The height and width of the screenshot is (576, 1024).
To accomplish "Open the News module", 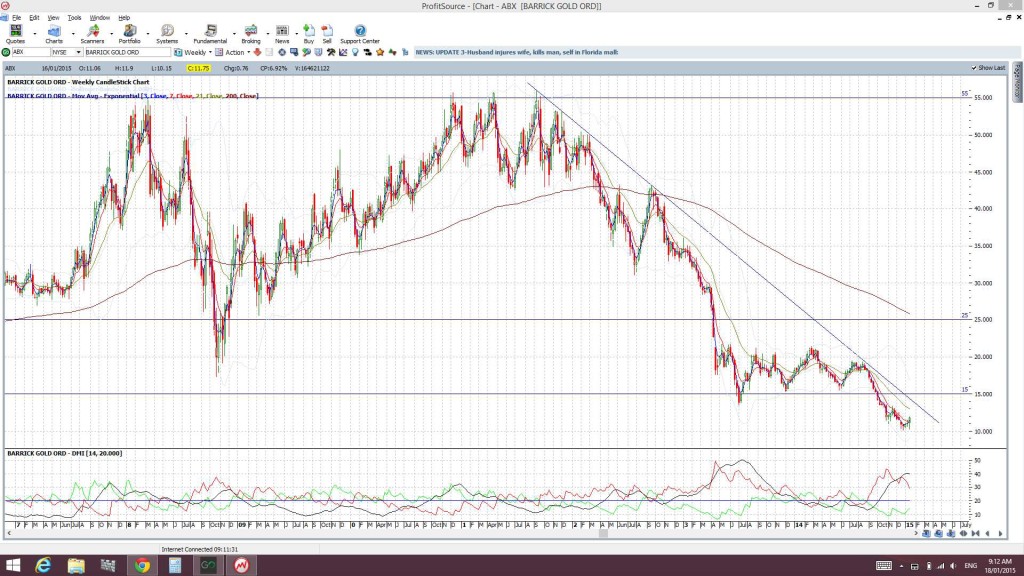I will 282,34.
